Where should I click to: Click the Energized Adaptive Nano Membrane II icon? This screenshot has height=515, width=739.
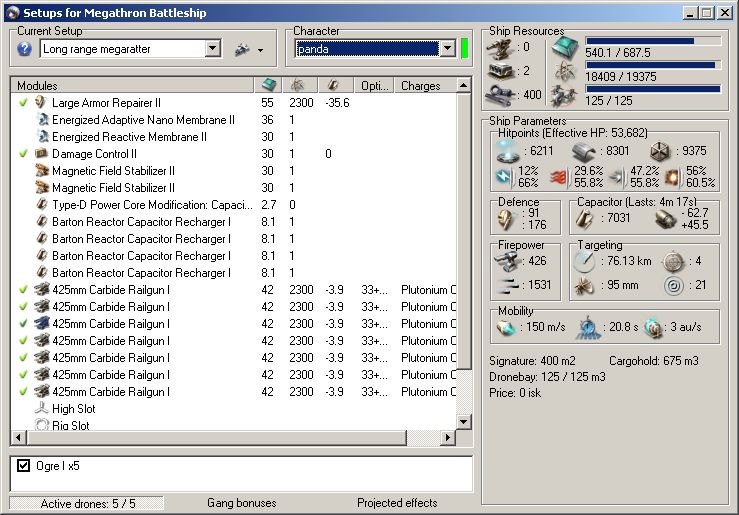tap(41, 120)
